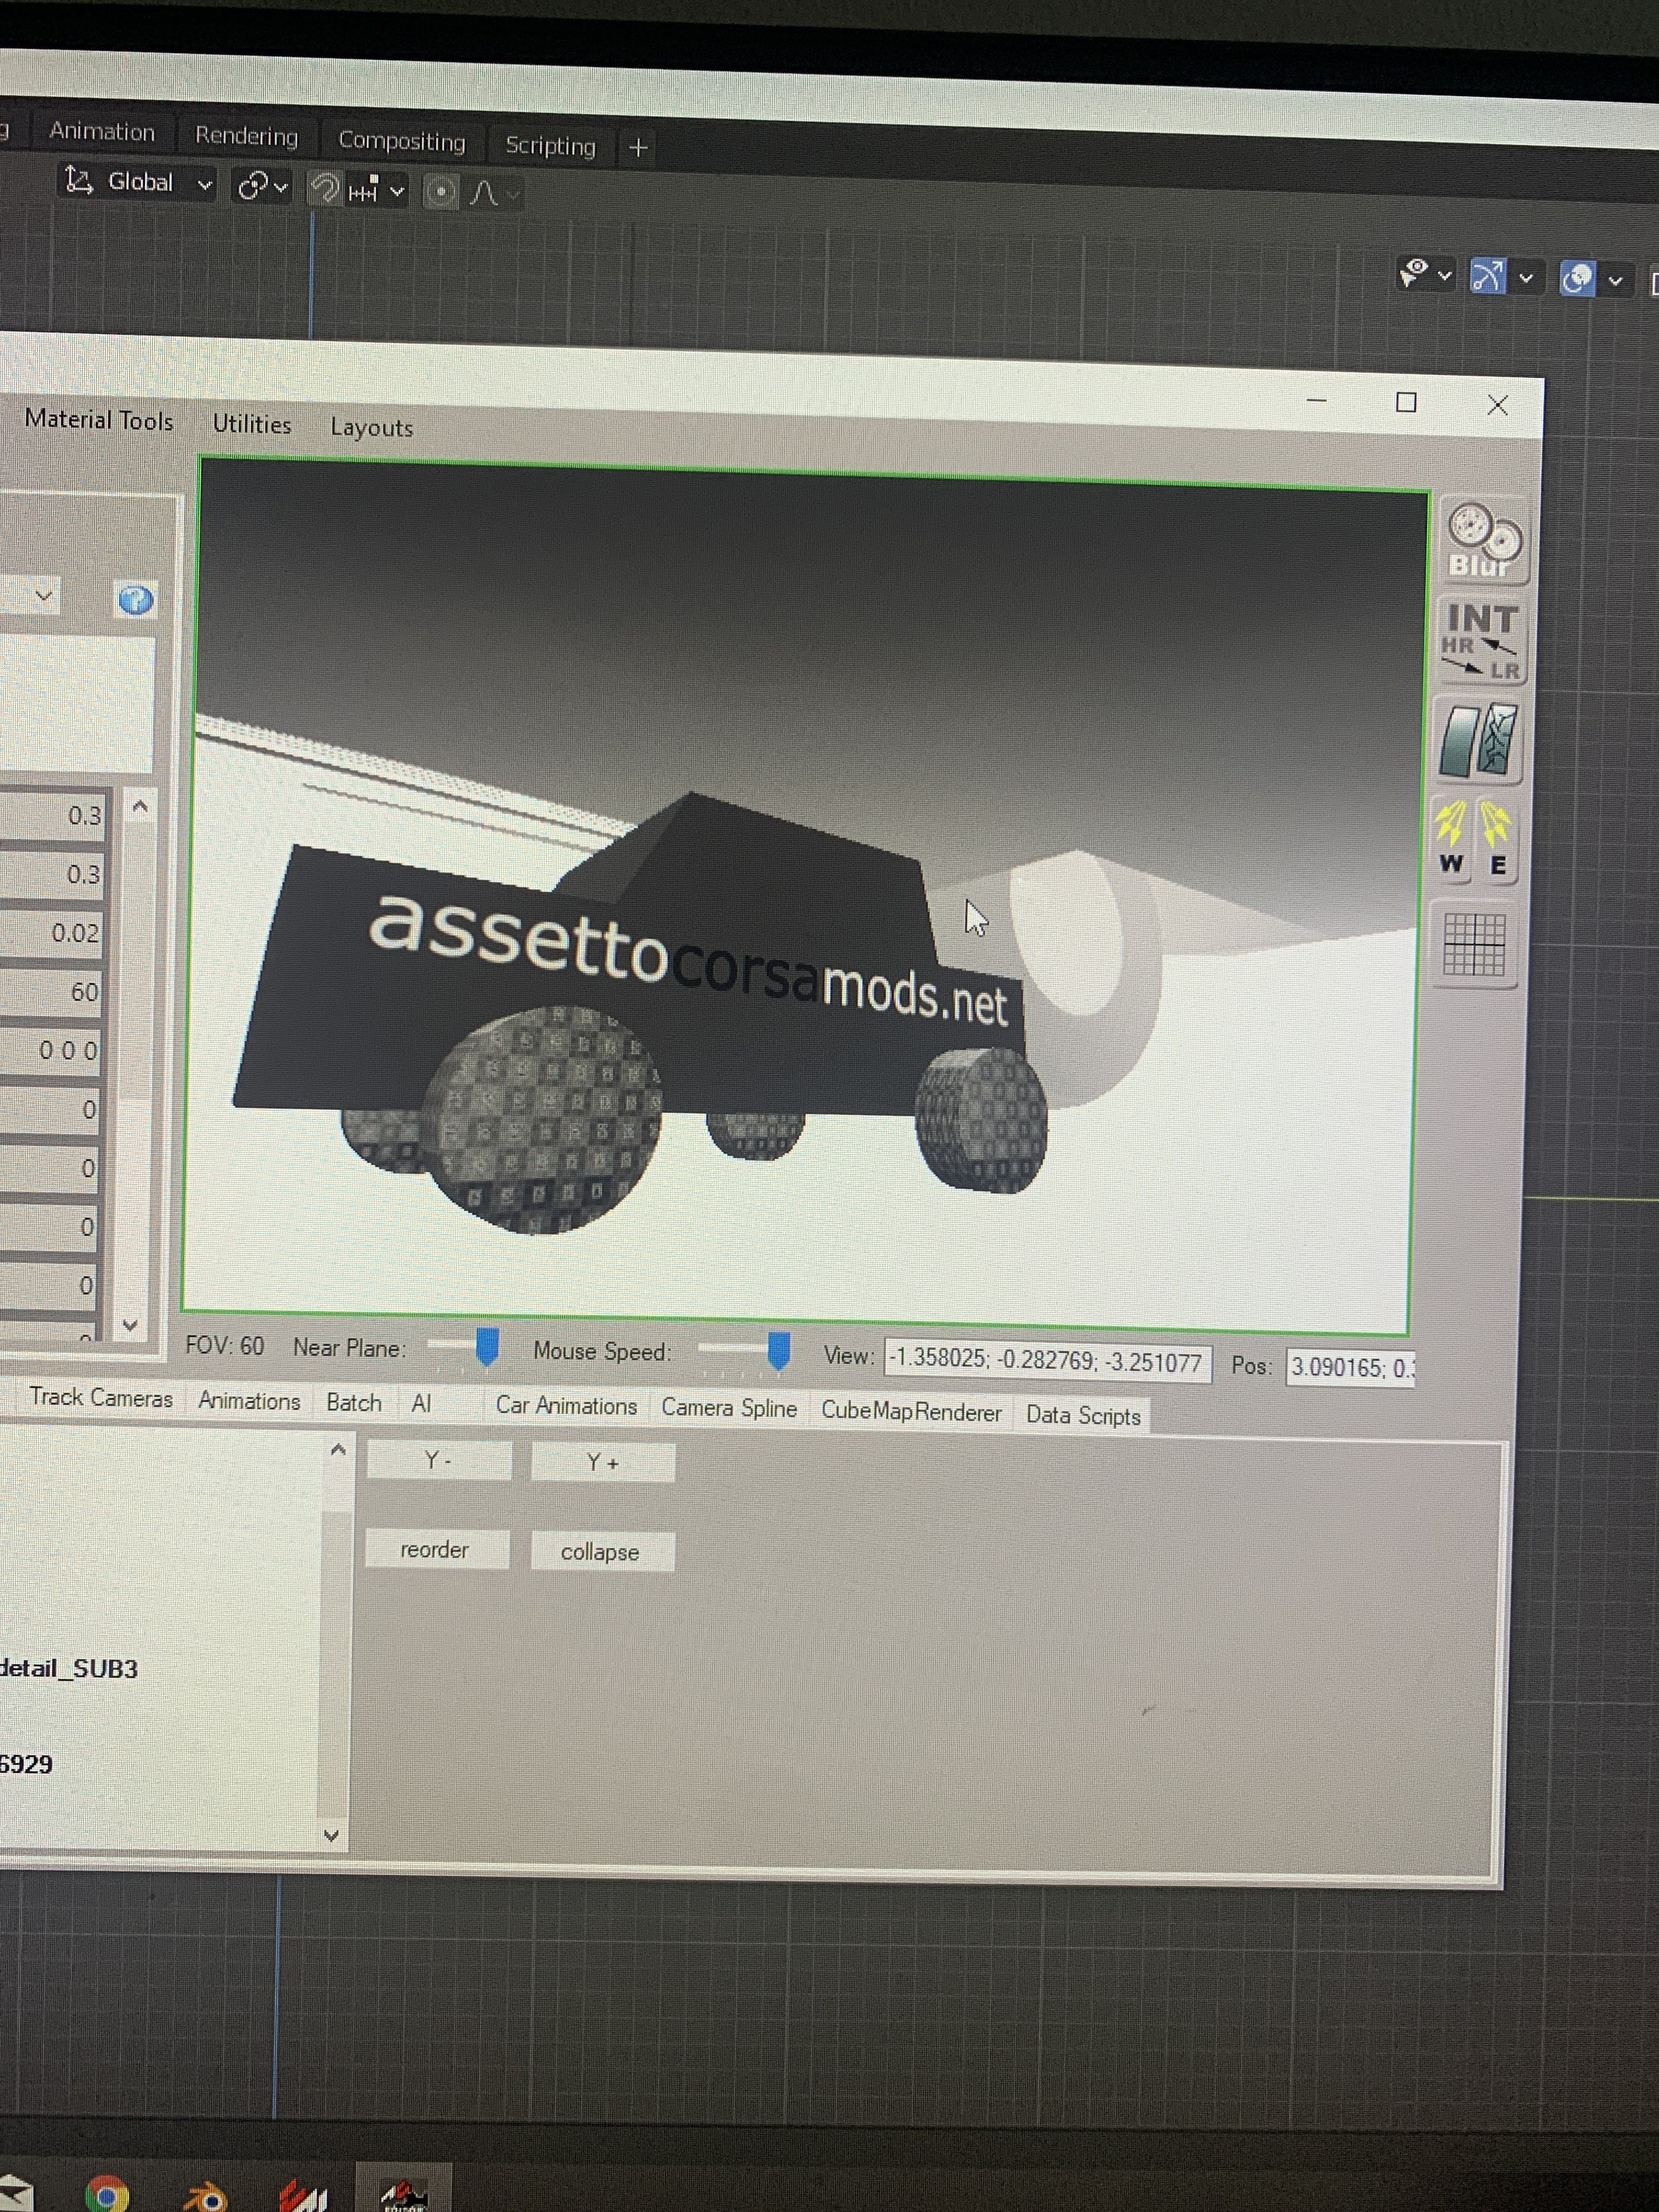The height and width of the screenshot is (2212, 1659).
Task: Toggle Blender show gizmo button
Action: (x=1487, y=276)
